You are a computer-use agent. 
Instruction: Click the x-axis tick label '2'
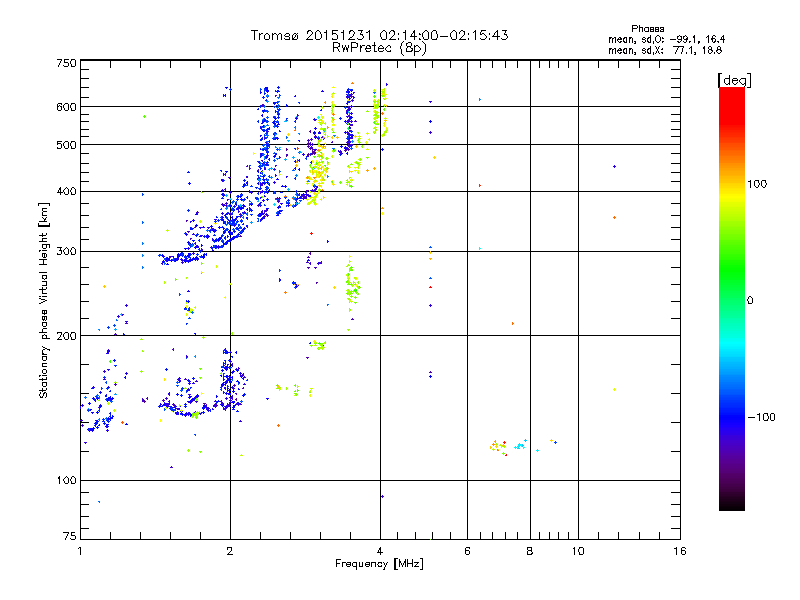coord(230,551)
